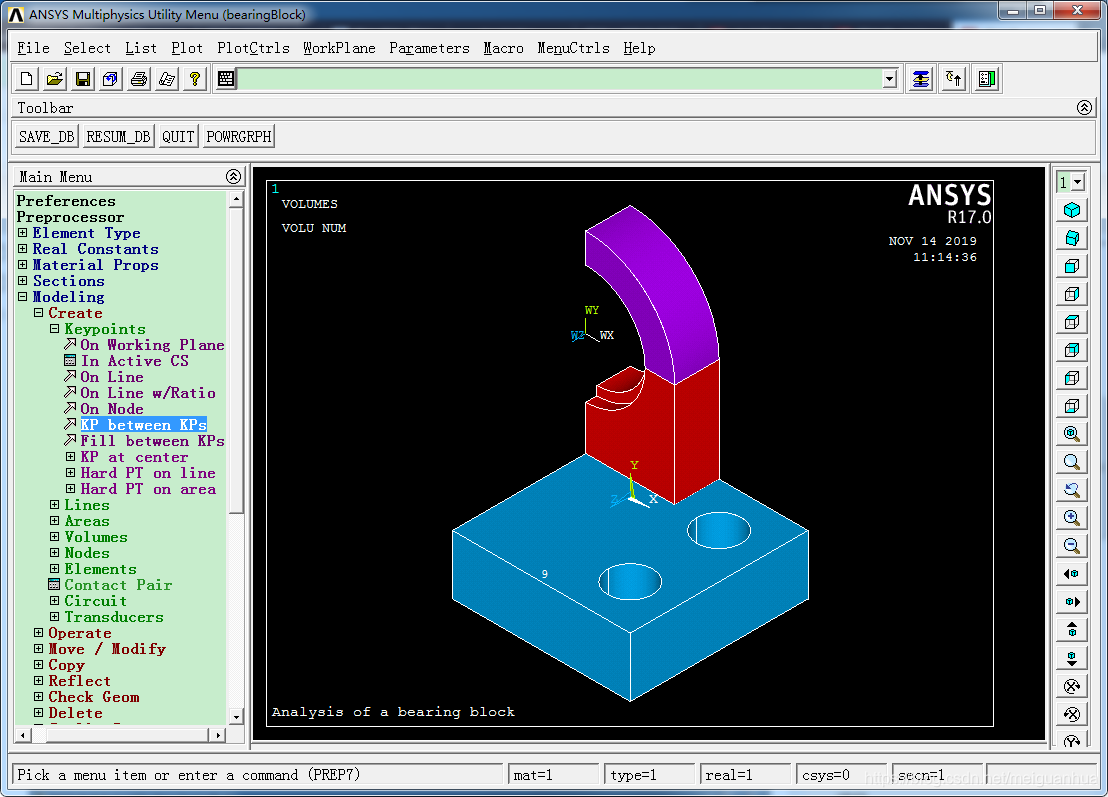Click the RESUM_DB button

118,136
